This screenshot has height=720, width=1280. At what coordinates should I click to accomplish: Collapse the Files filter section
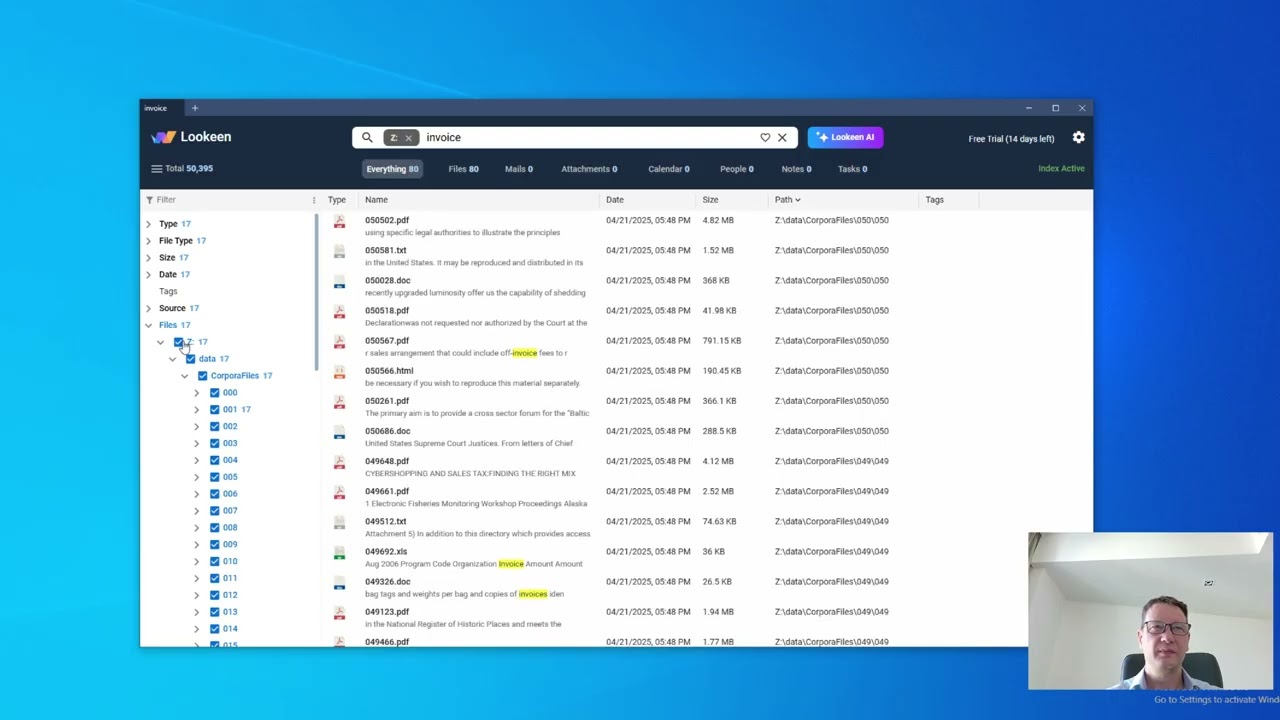[148, 325]
